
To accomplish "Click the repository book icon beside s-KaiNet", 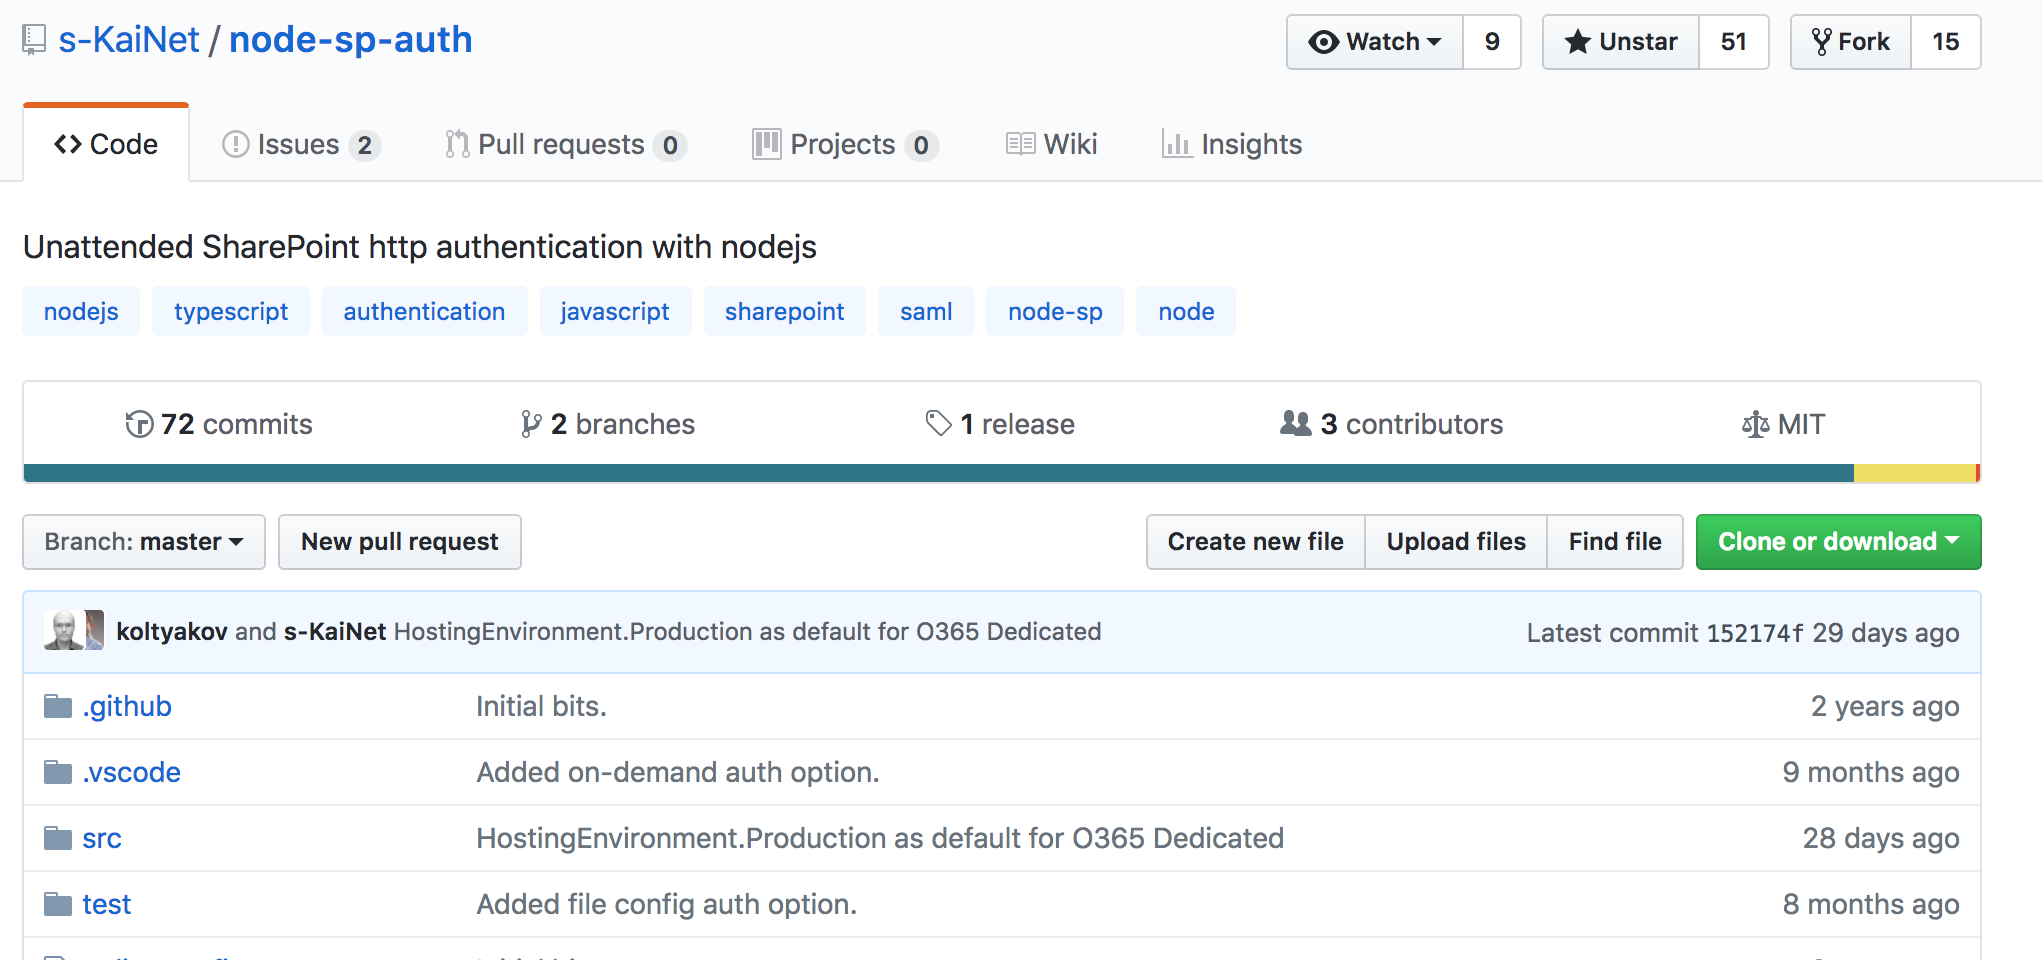I will pyautogui.click(x=34, y=40).
